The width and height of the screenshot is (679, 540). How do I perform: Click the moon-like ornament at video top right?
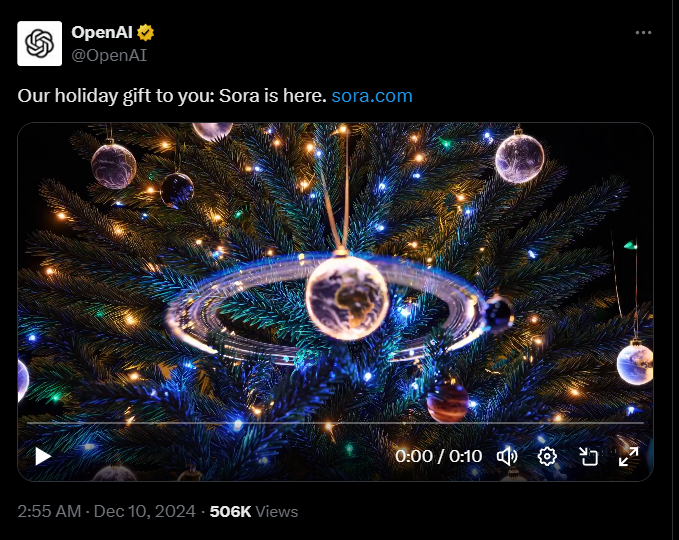pos(520,158)
